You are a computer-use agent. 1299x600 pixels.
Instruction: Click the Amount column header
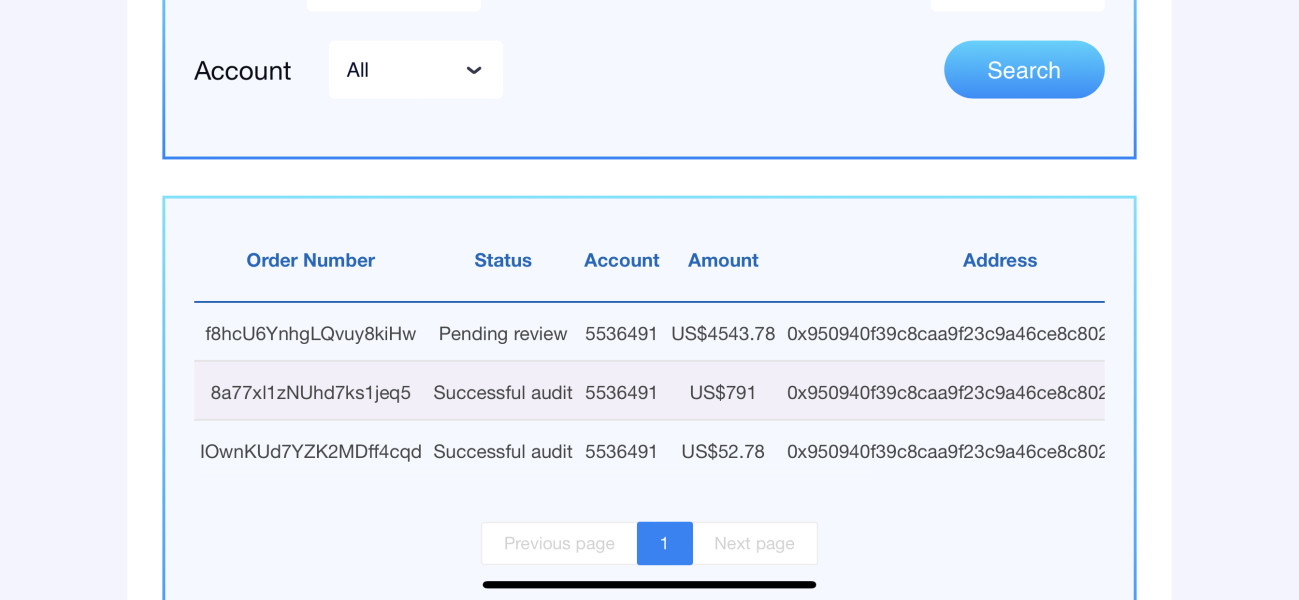coord(722,260)
